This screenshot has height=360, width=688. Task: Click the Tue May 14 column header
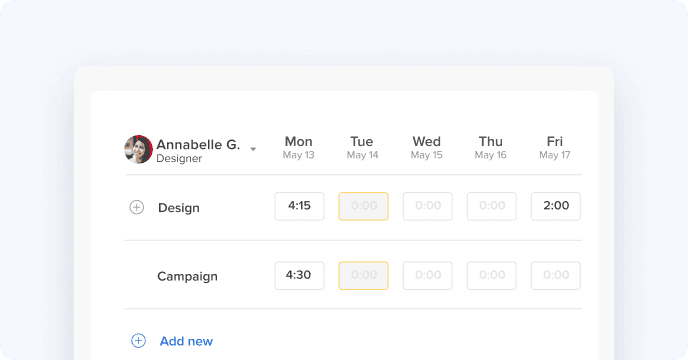point(362,148)
